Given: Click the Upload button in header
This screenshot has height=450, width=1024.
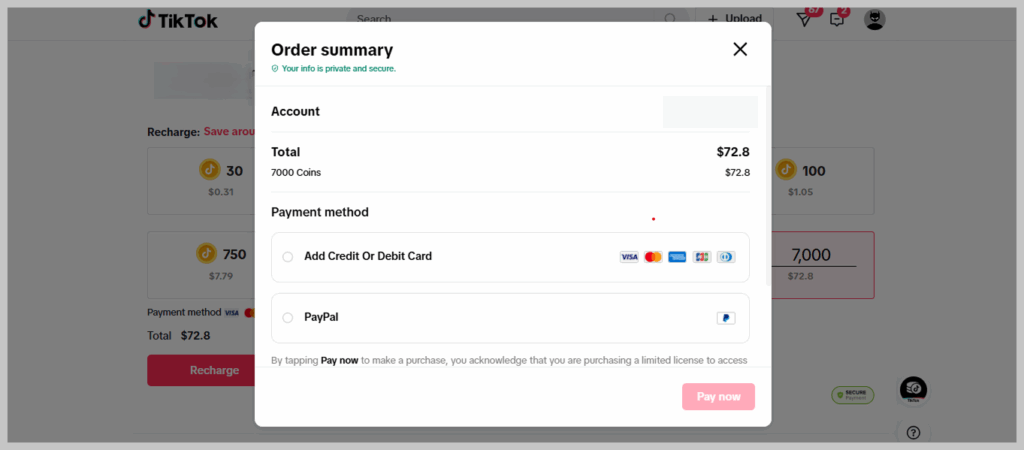Looking at the screenshot, I should (735, 19).
